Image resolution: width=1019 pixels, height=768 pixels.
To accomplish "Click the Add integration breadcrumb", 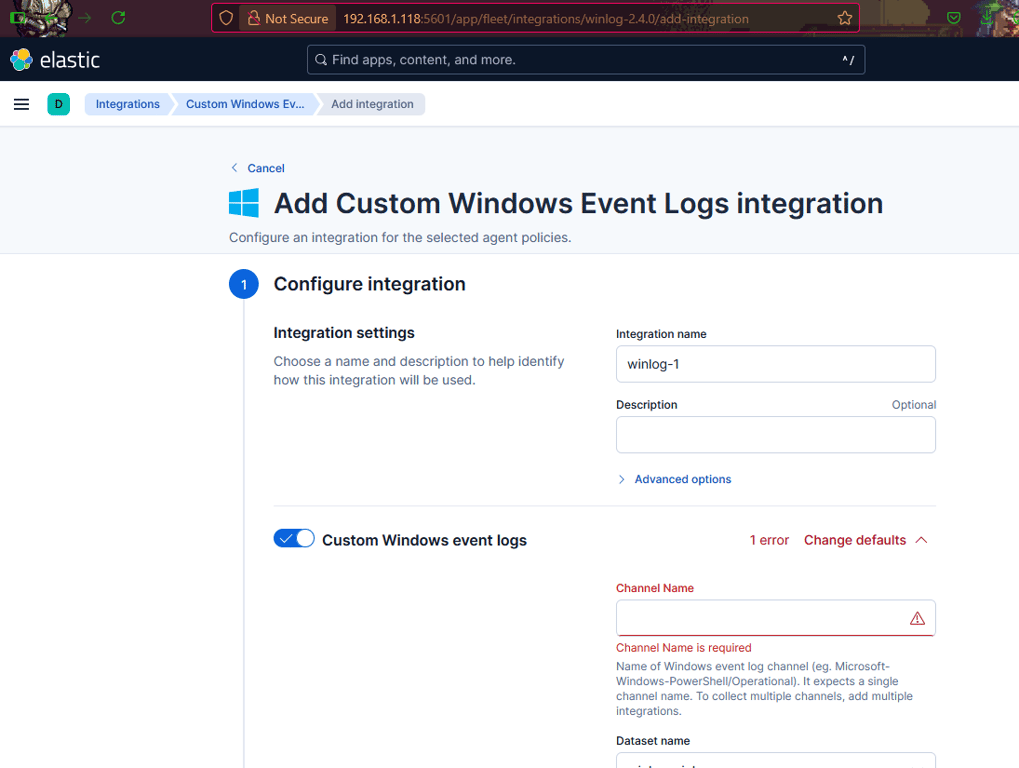I will [372, 104].
